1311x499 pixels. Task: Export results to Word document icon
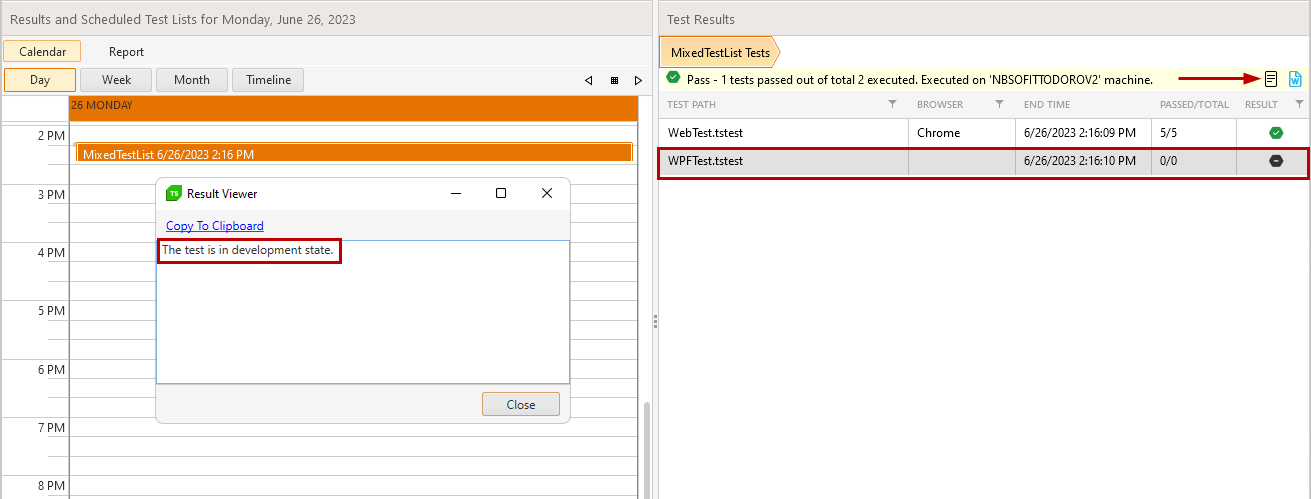pos(1295,79)
